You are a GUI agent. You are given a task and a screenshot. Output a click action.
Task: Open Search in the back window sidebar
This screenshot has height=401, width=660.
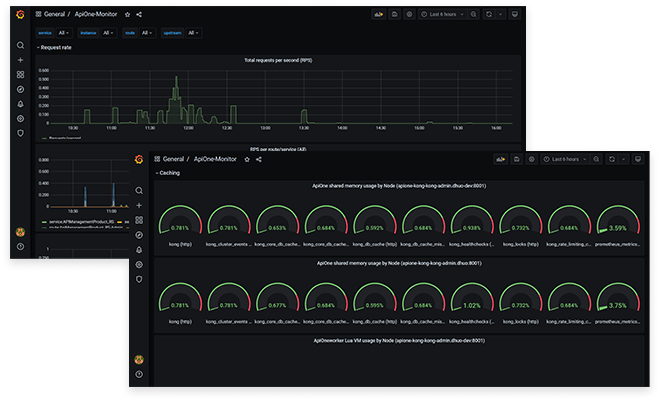click(20, 45)
